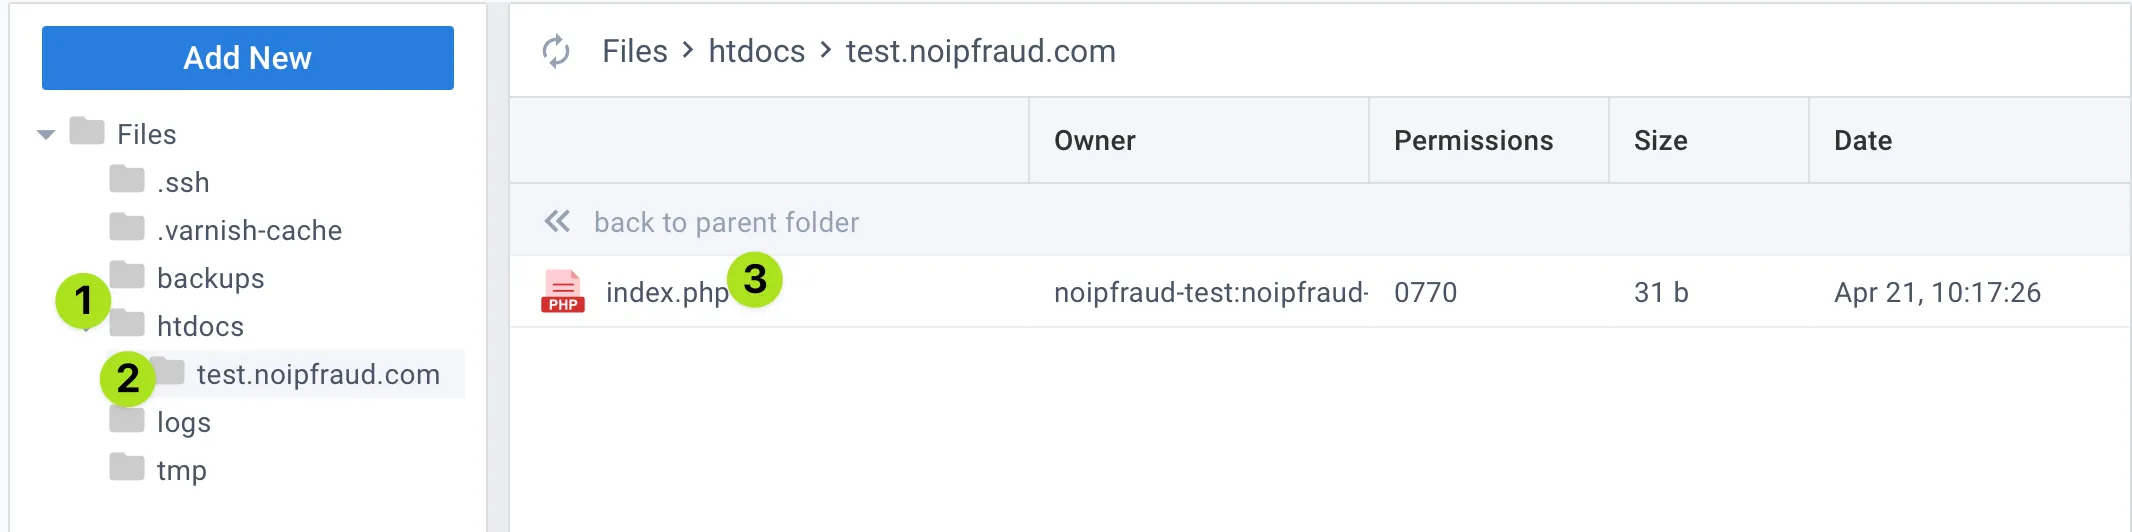This screenshot has width=2132, height=532.
Task: Select the index.php file name
Action: tap(667, 292)
